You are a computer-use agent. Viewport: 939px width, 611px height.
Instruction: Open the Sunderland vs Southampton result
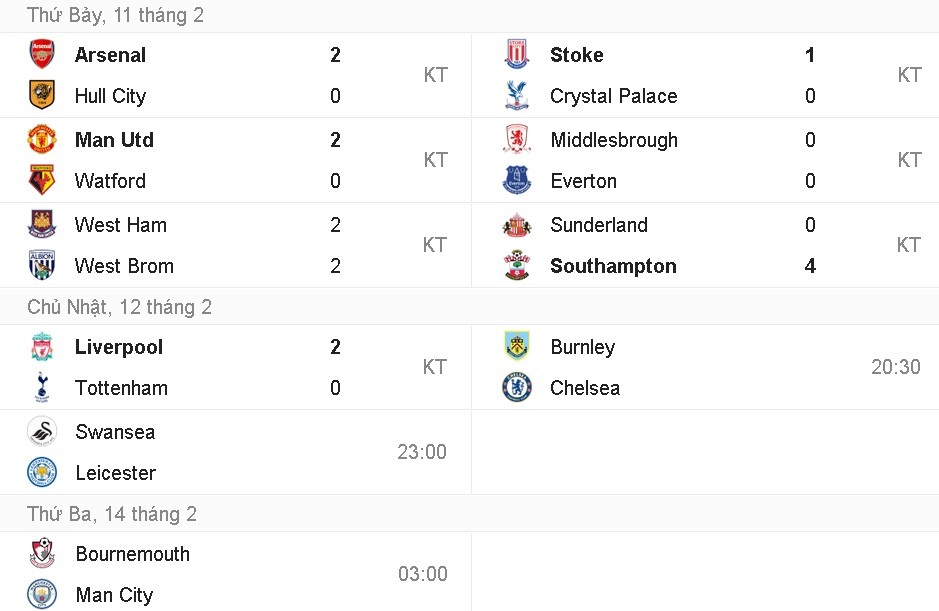(x=700, y=245)
